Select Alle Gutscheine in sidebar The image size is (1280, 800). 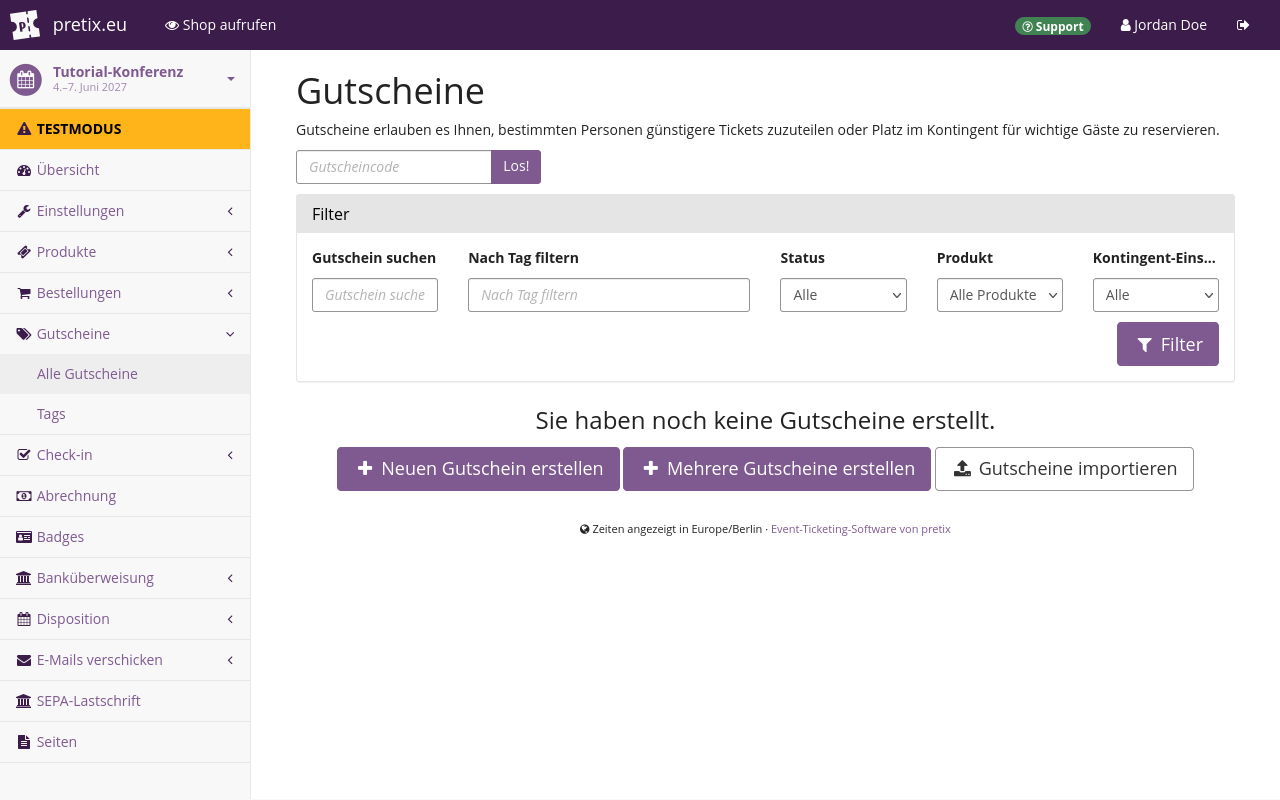[x=125, y=374]
